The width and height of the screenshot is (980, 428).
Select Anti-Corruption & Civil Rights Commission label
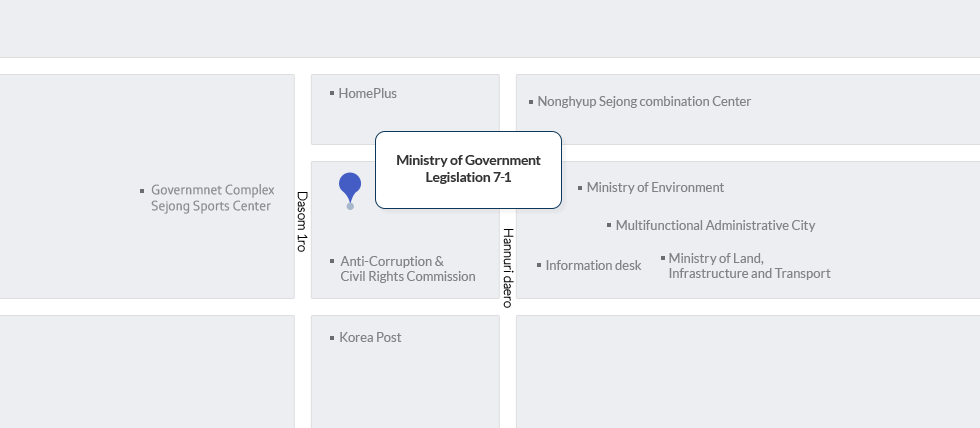[408, 269]
